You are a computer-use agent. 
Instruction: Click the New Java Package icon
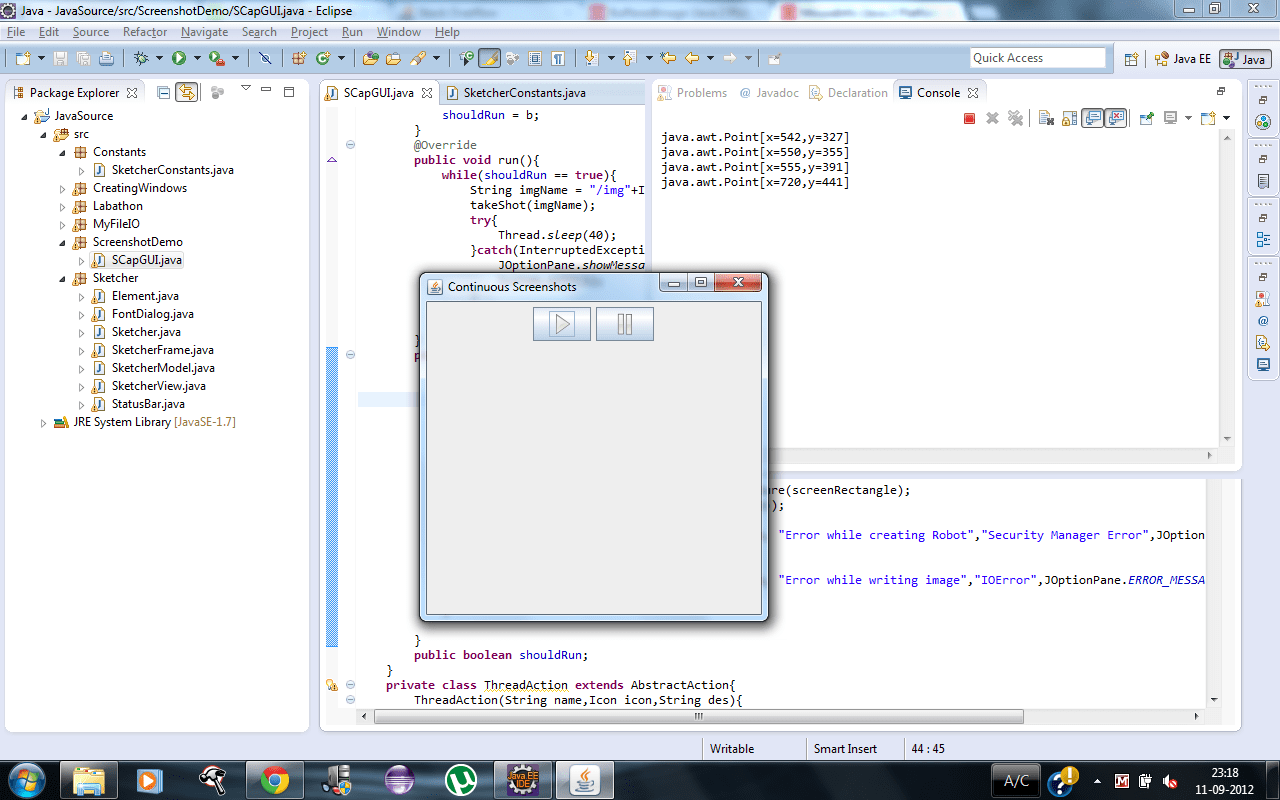(x=298, y=58)
